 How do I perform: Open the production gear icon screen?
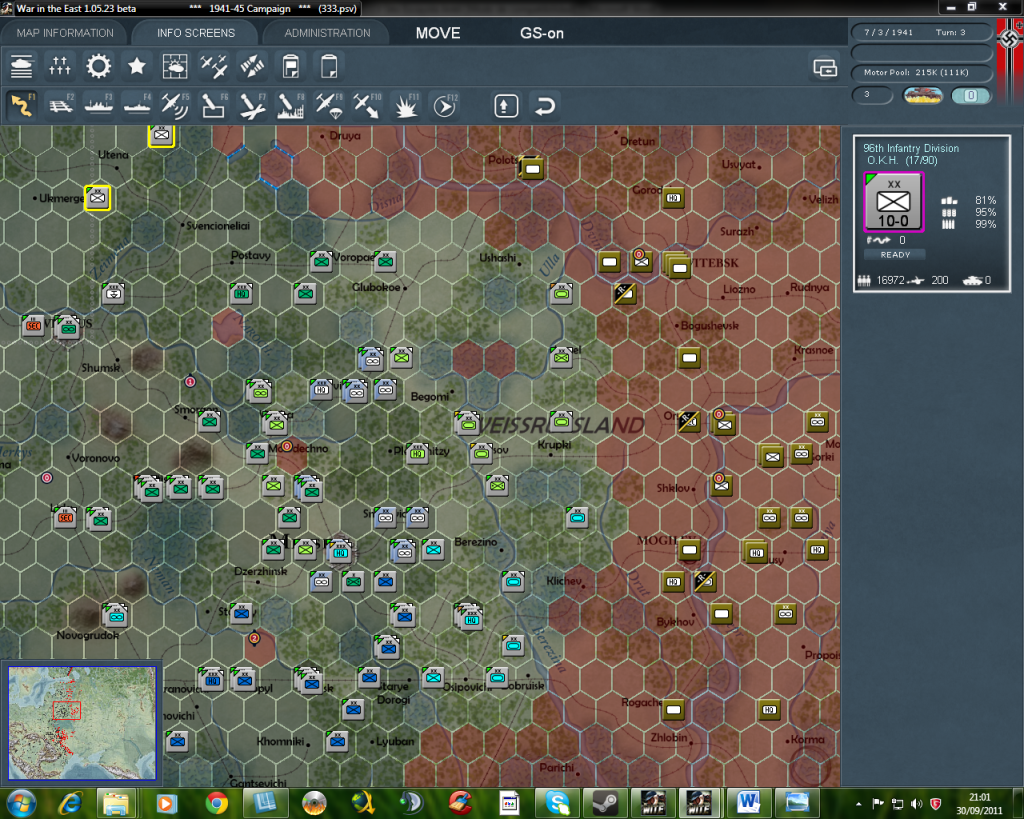[98, 66]
